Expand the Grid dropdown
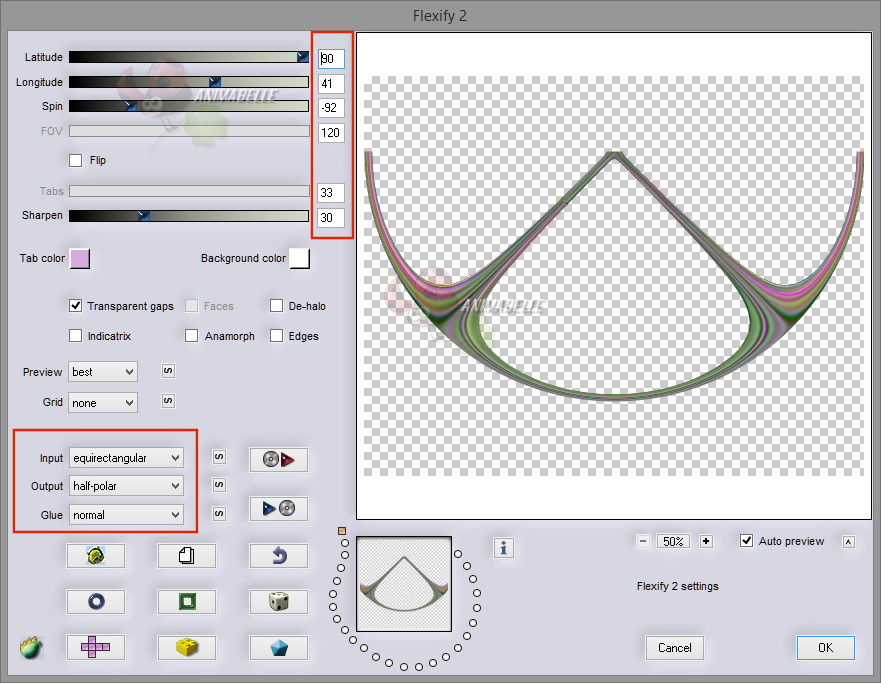 [x=103, y=403]
